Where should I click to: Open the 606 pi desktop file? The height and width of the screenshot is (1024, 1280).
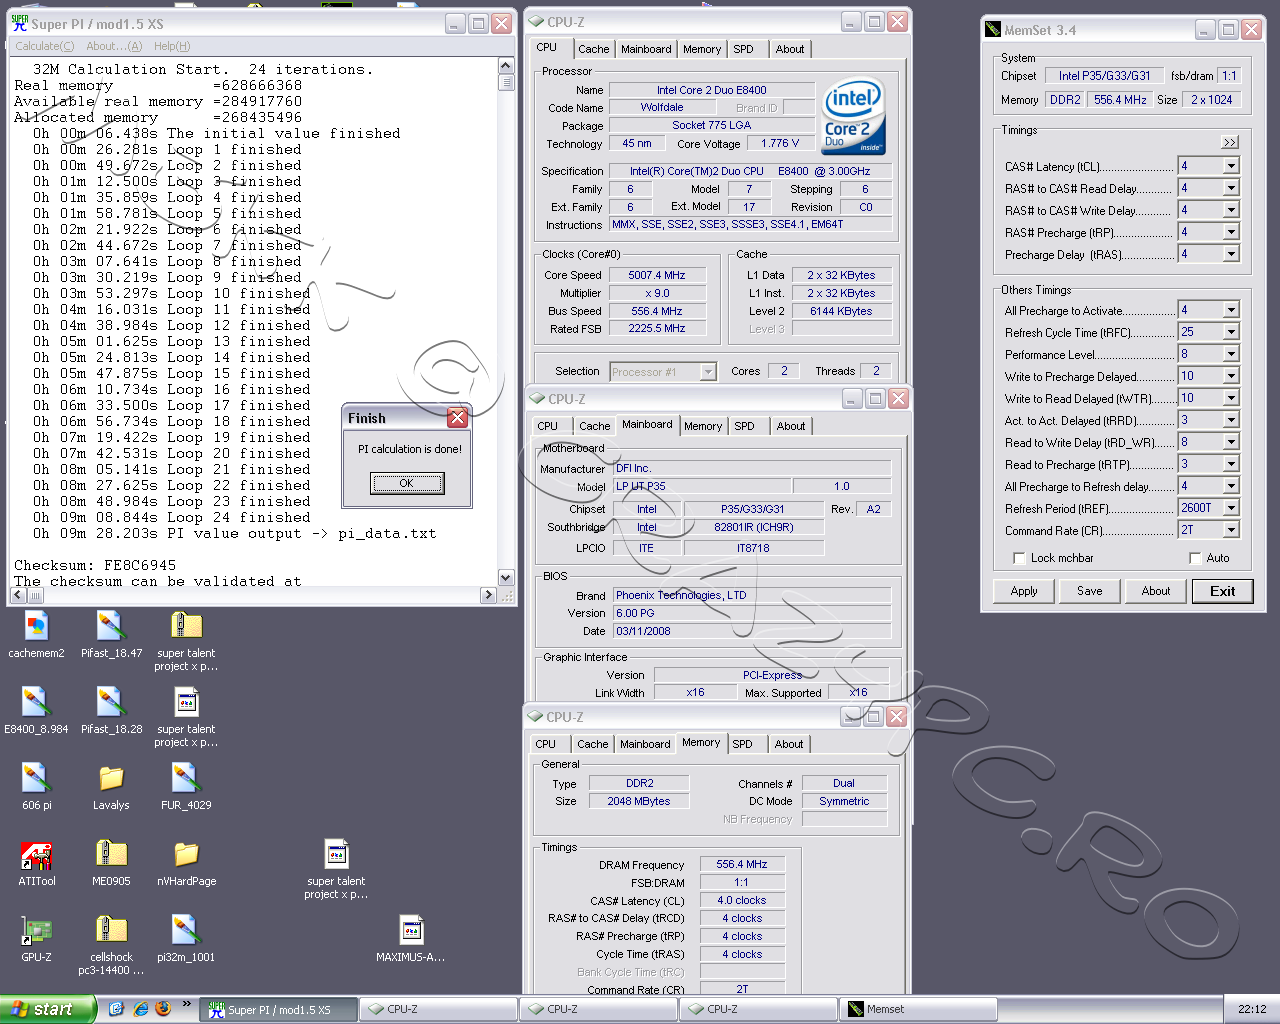point(36,786)
